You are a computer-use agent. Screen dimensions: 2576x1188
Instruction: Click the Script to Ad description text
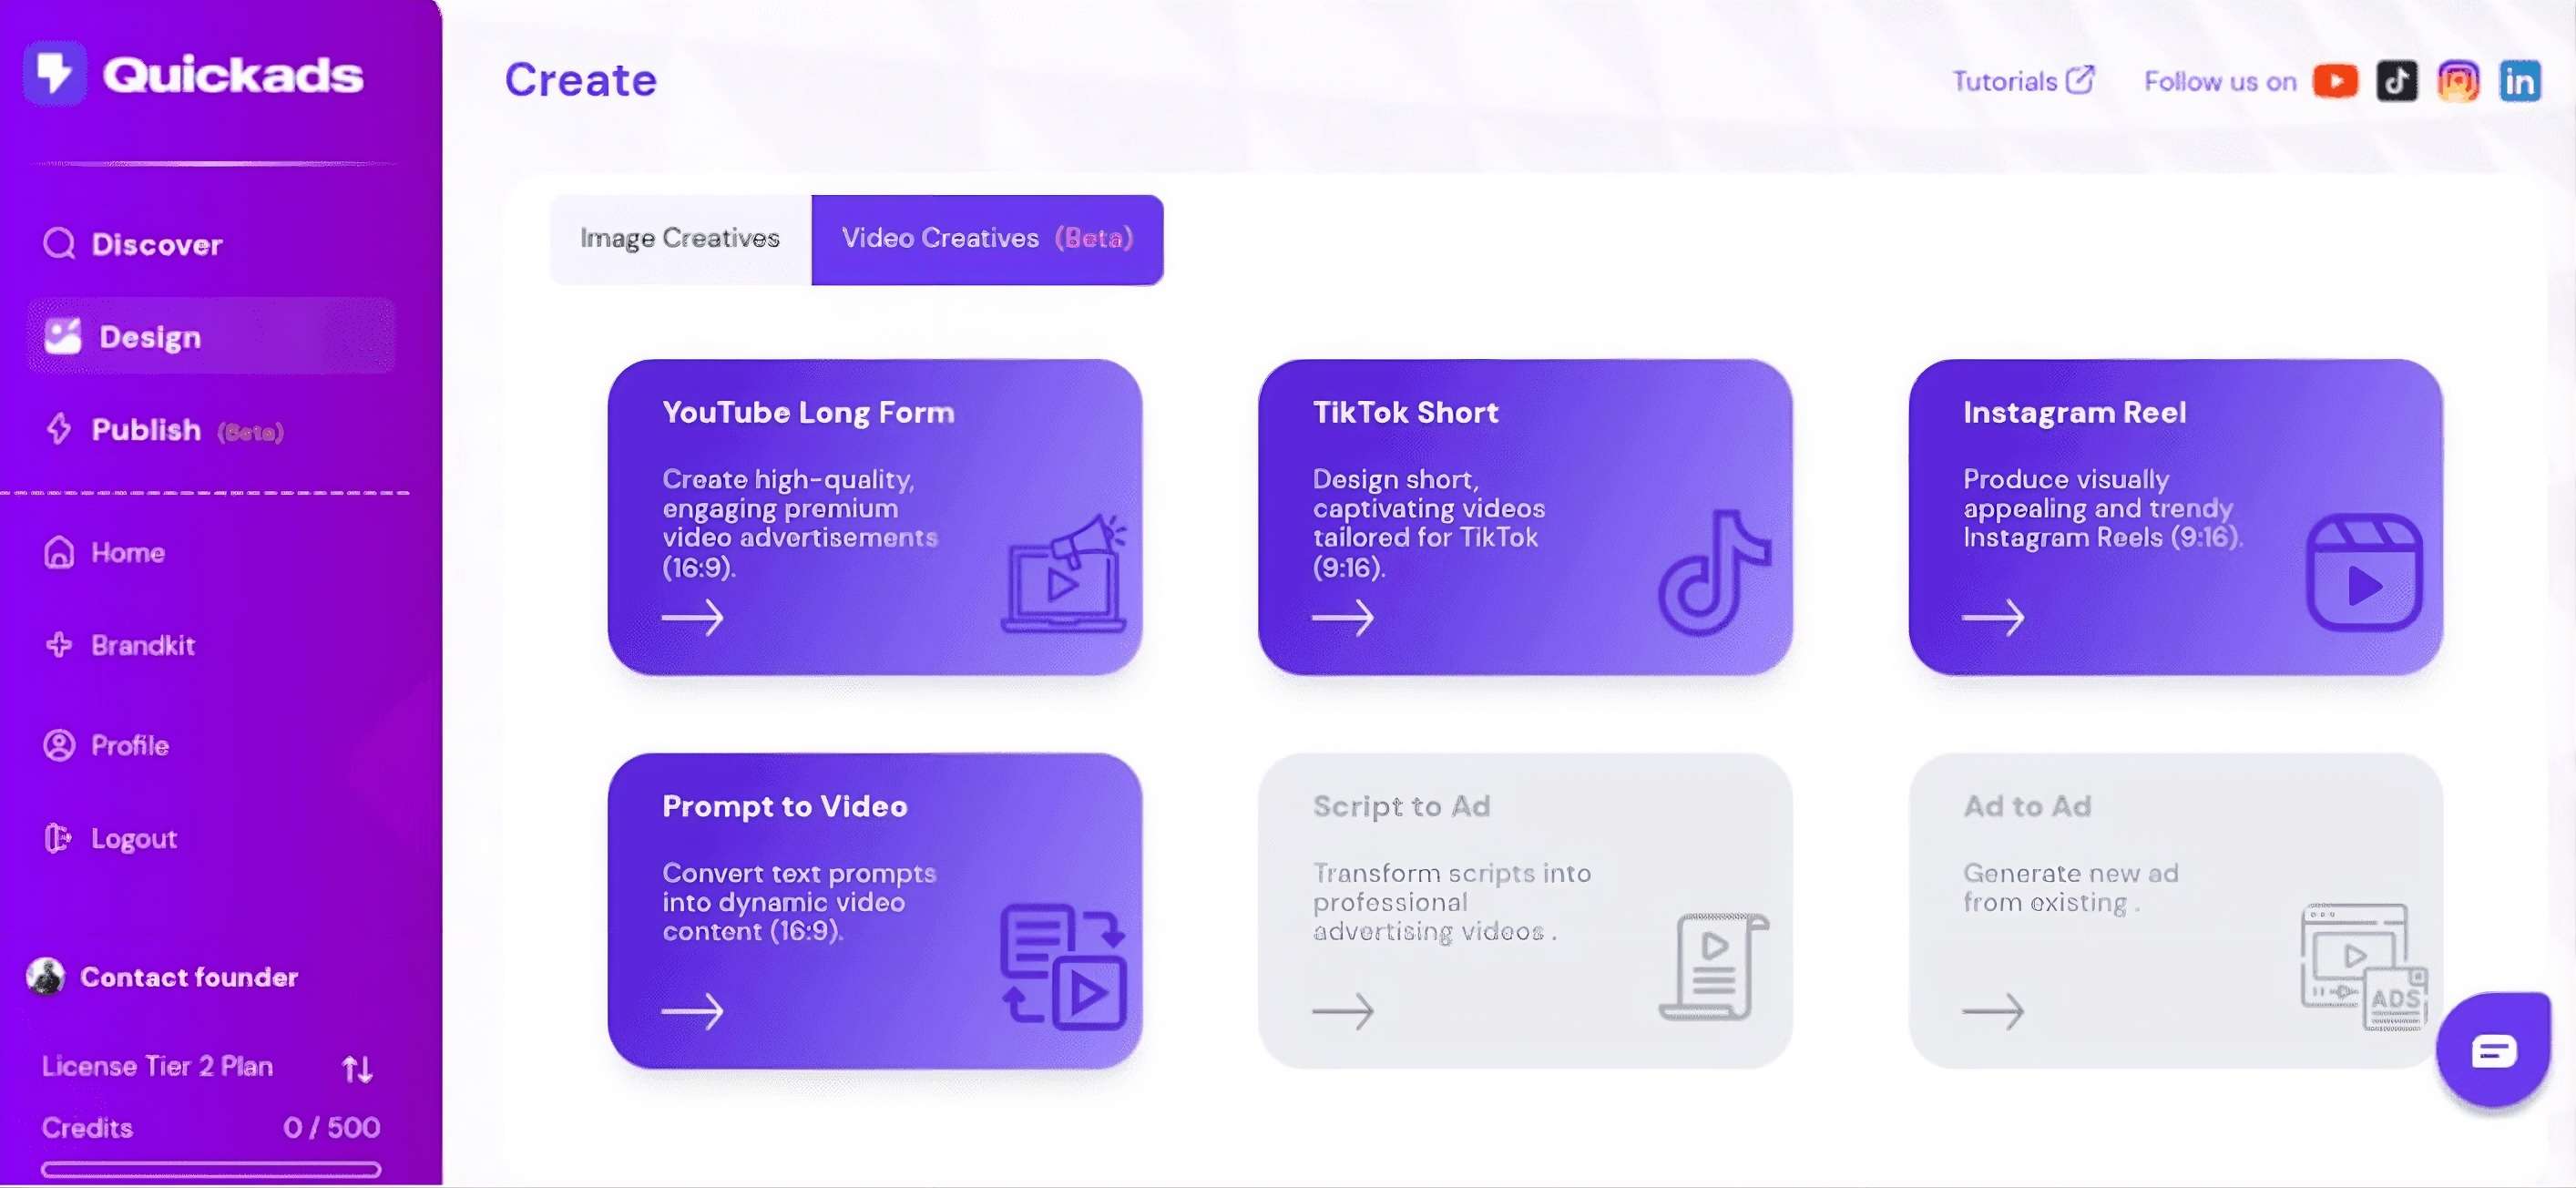click(x=1451, y=902)
